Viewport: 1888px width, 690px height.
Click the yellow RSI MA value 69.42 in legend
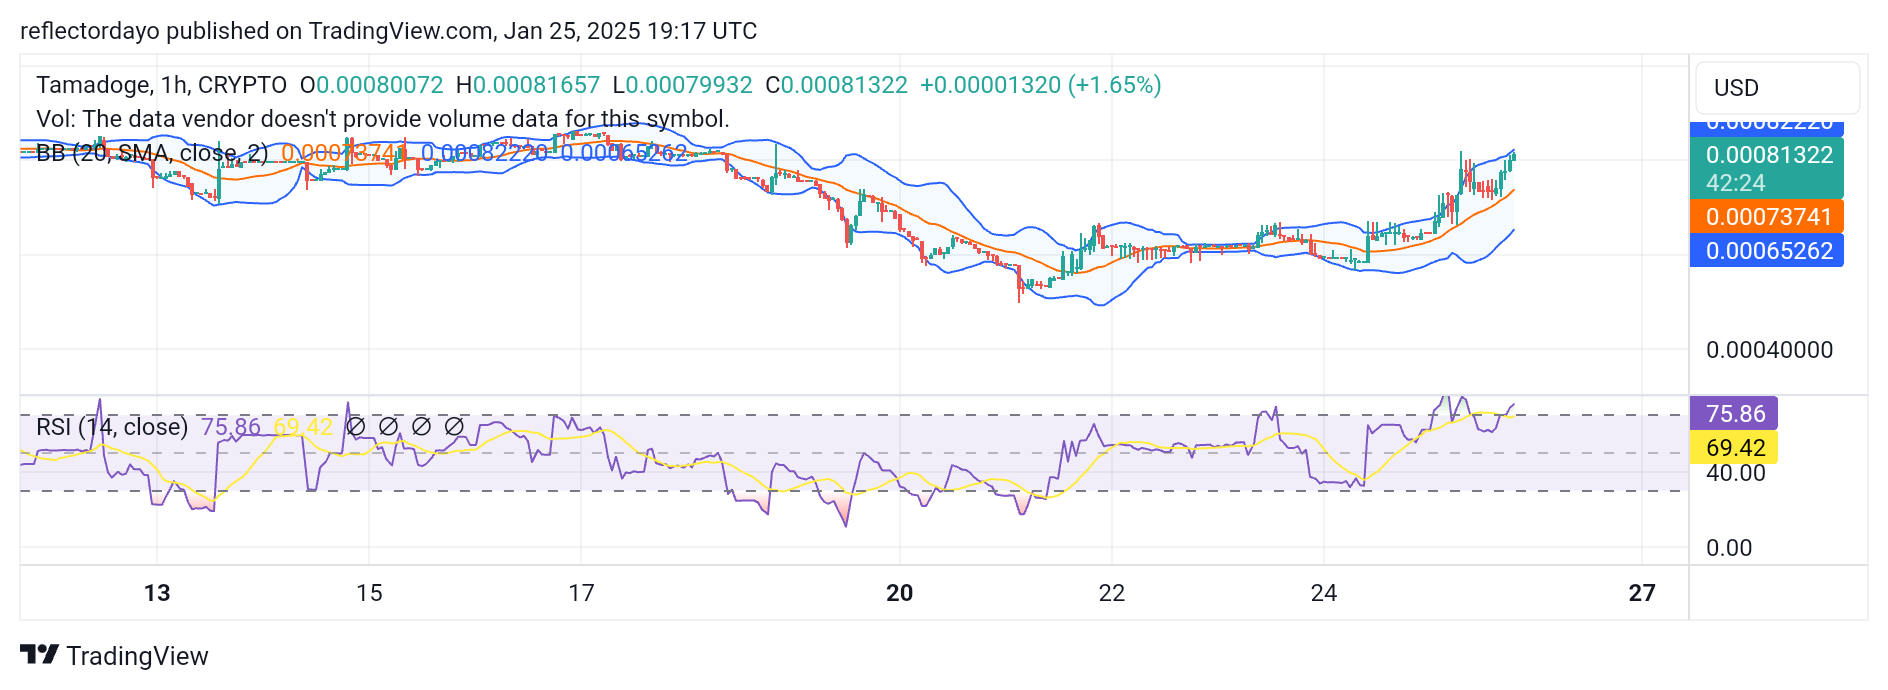coord(303,427)
